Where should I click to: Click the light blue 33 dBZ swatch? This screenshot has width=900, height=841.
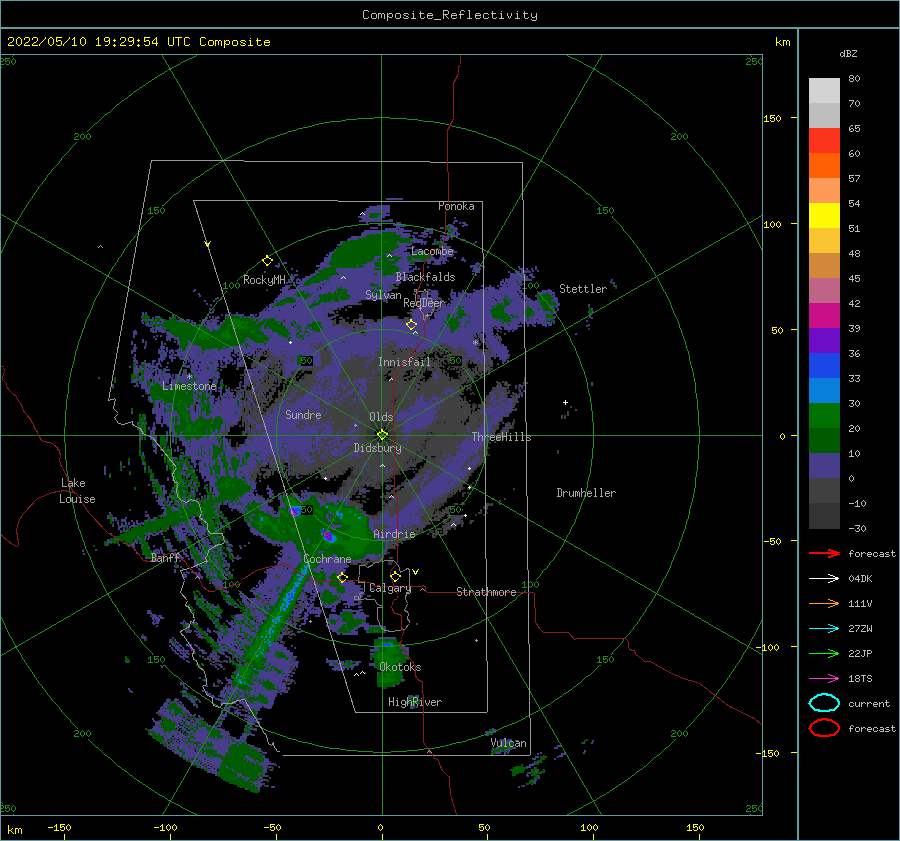(x=824, y=390)
